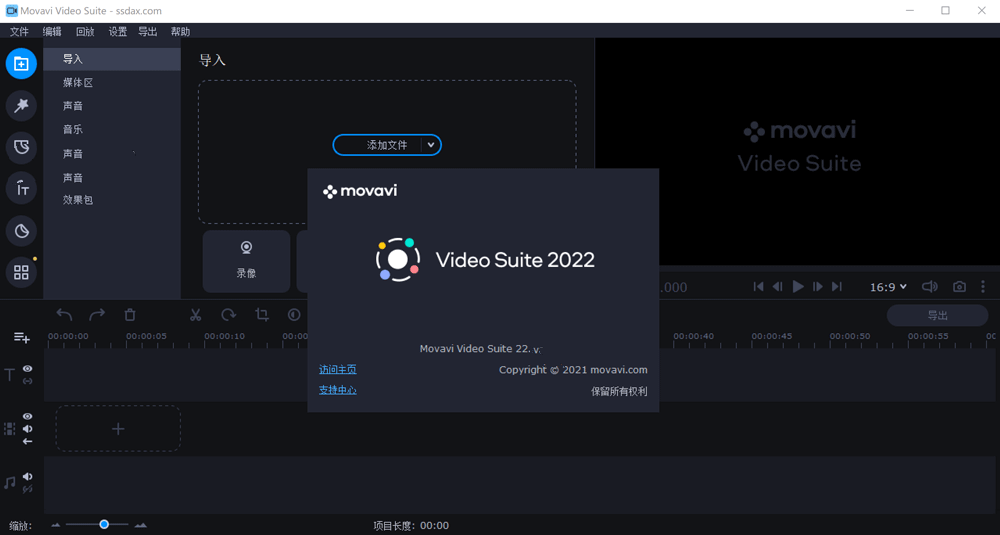Toggle video track visibility eye

27,416
